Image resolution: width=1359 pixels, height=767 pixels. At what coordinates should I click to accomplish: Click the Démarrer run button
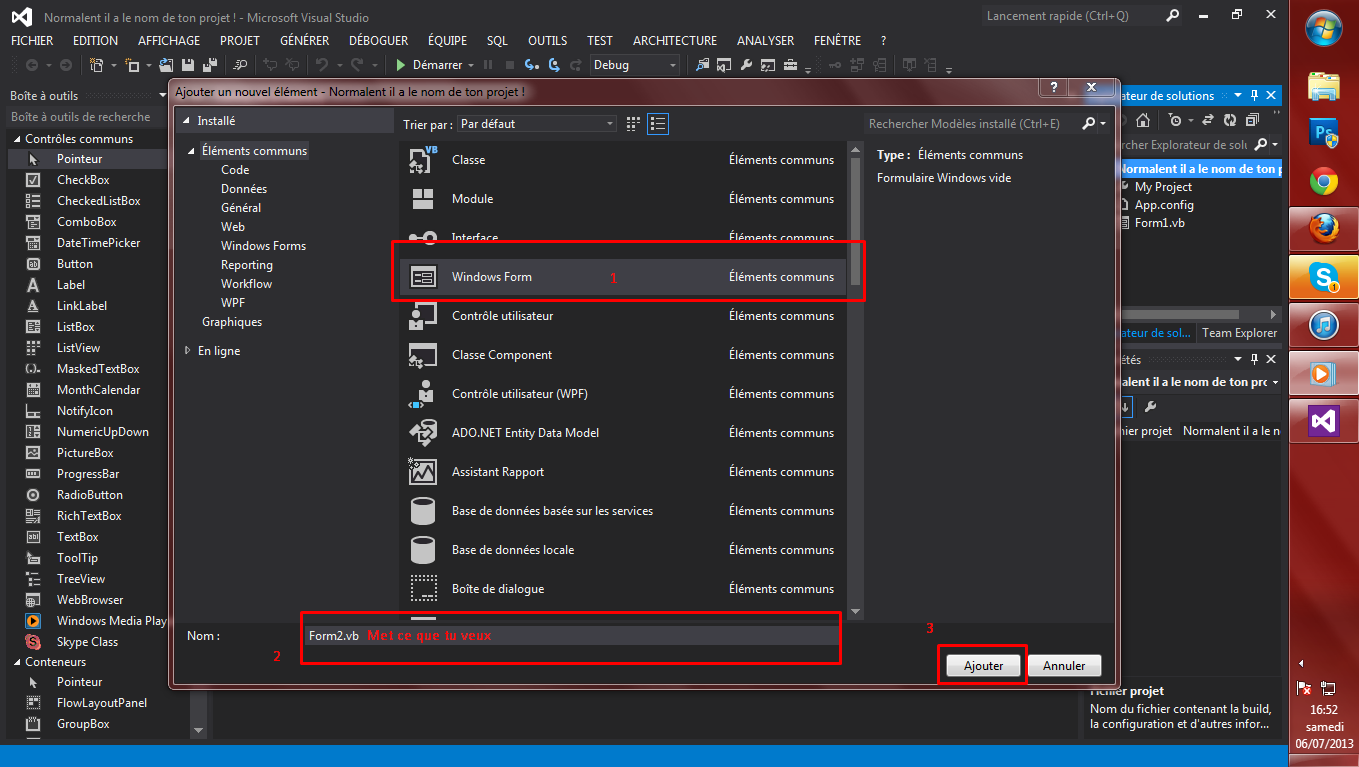[428, 65]
